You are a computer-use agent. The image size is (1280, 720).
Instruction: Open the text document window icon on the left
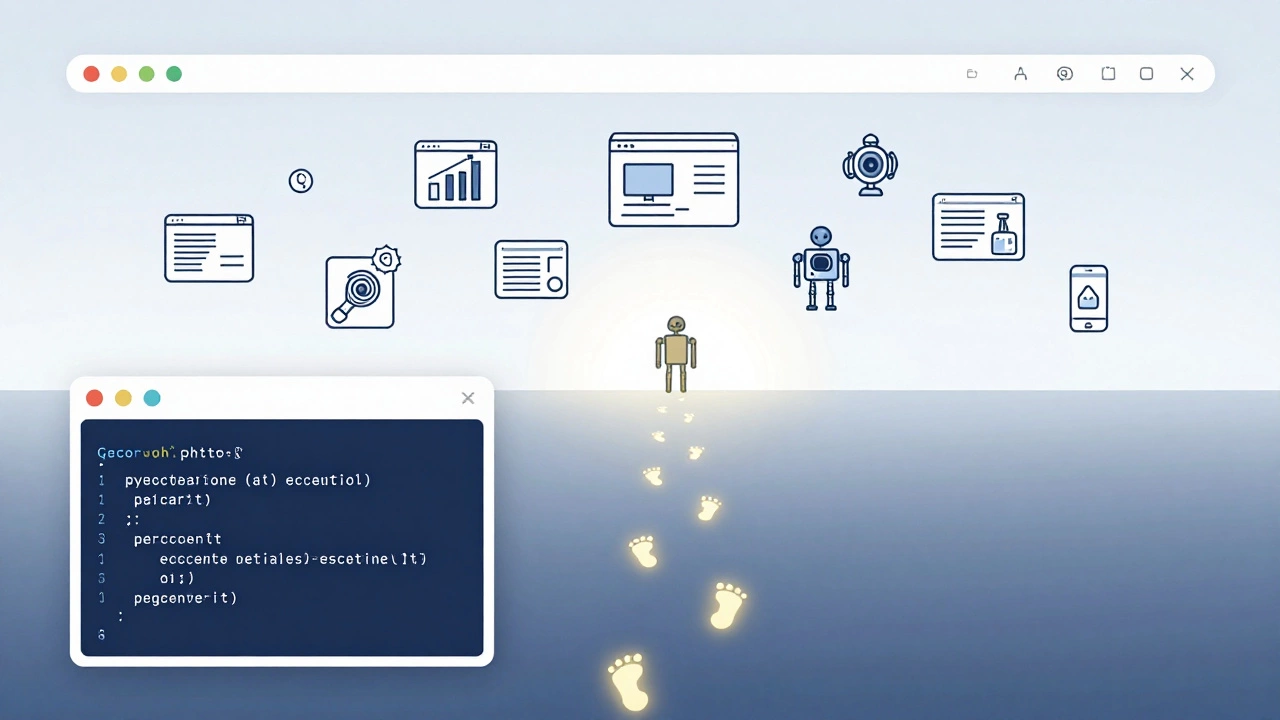209,247
